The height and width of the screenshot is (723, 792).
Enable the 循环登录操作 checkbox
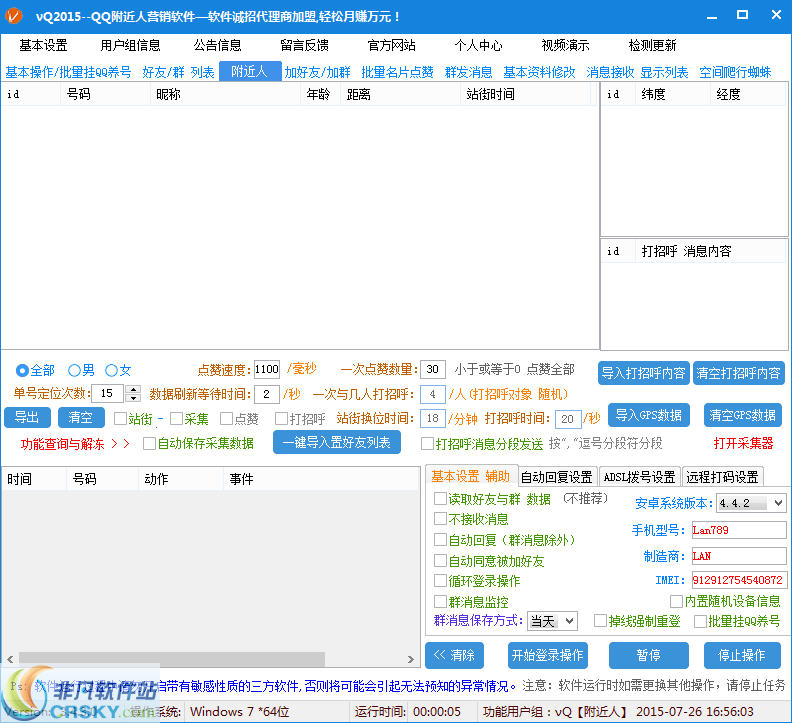point(440,581)
